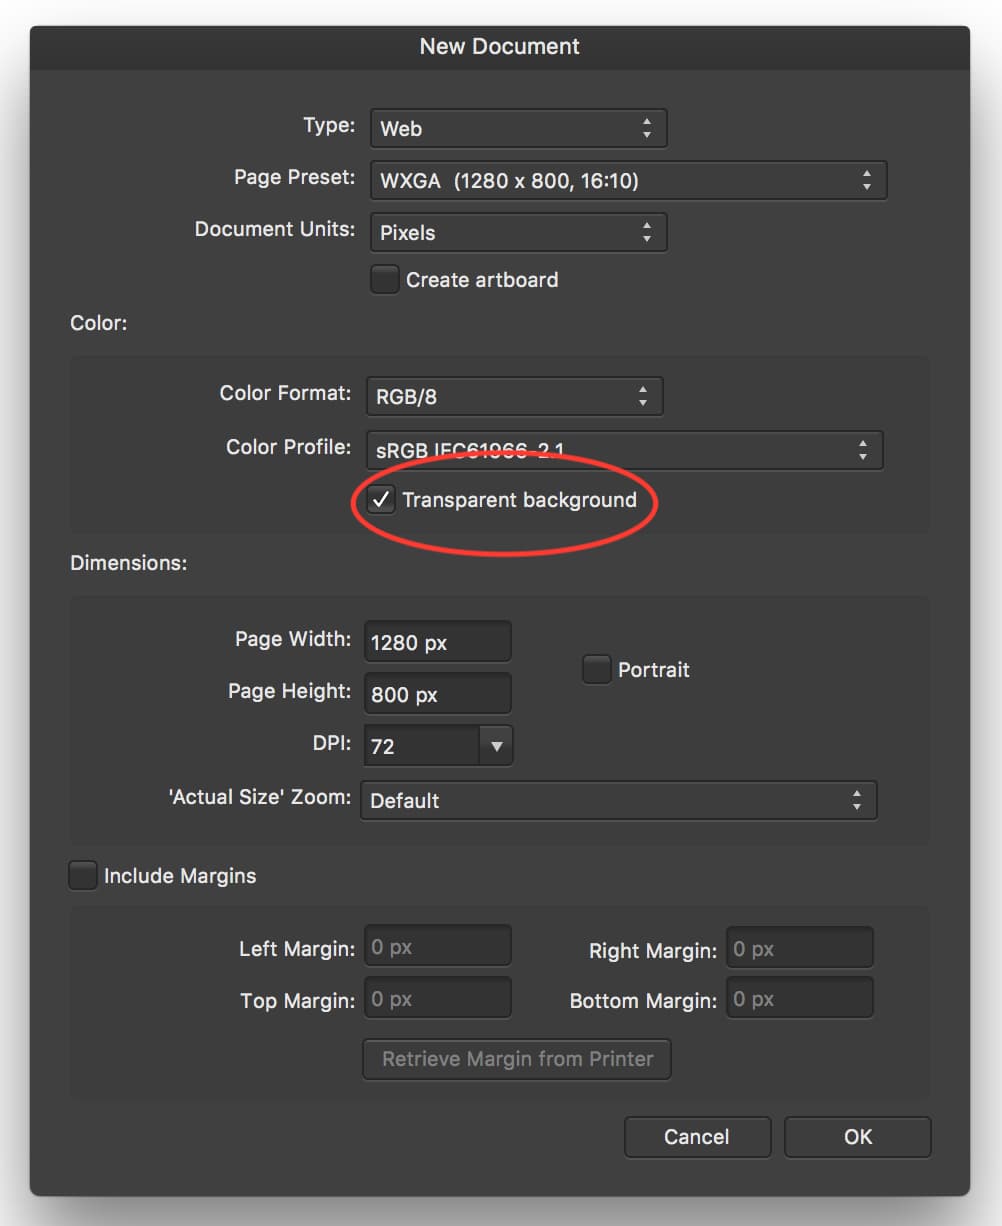Viewport: 1002px width, 1226px height.
Task: Enable the Create artboard checkbox
Action: pyautogui.click(x=384, y=280)
